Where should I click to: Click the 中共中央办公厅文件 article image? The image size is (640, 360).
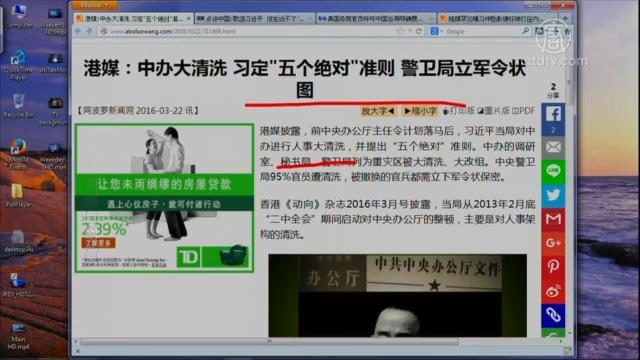point(397,296)
